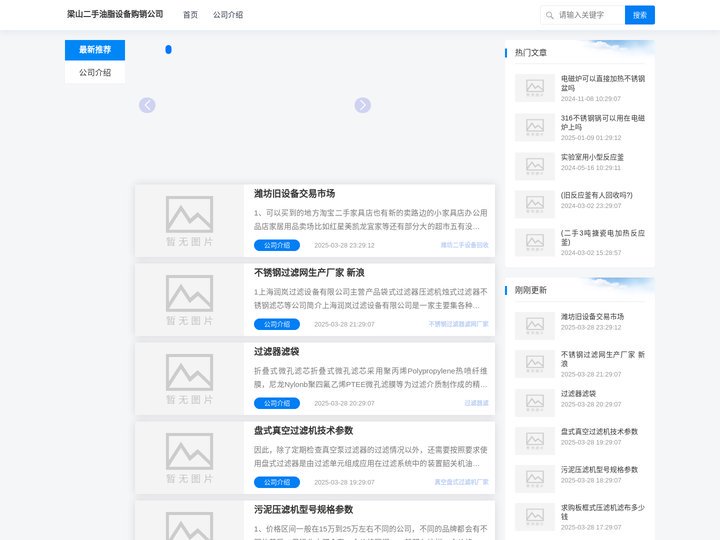Select the blue carousel indicator dot
The image size is (720, 540).
169,49
